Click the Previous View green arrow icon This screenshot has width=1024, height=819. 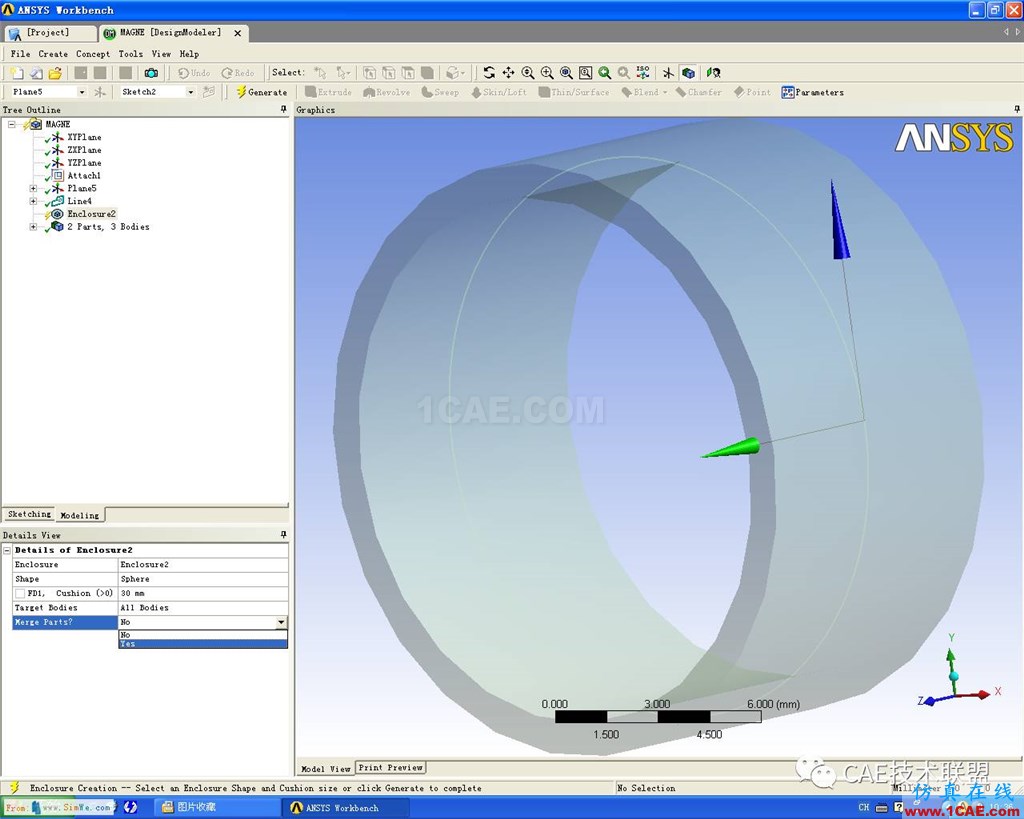pyautogui.click(x=605, y=73)
